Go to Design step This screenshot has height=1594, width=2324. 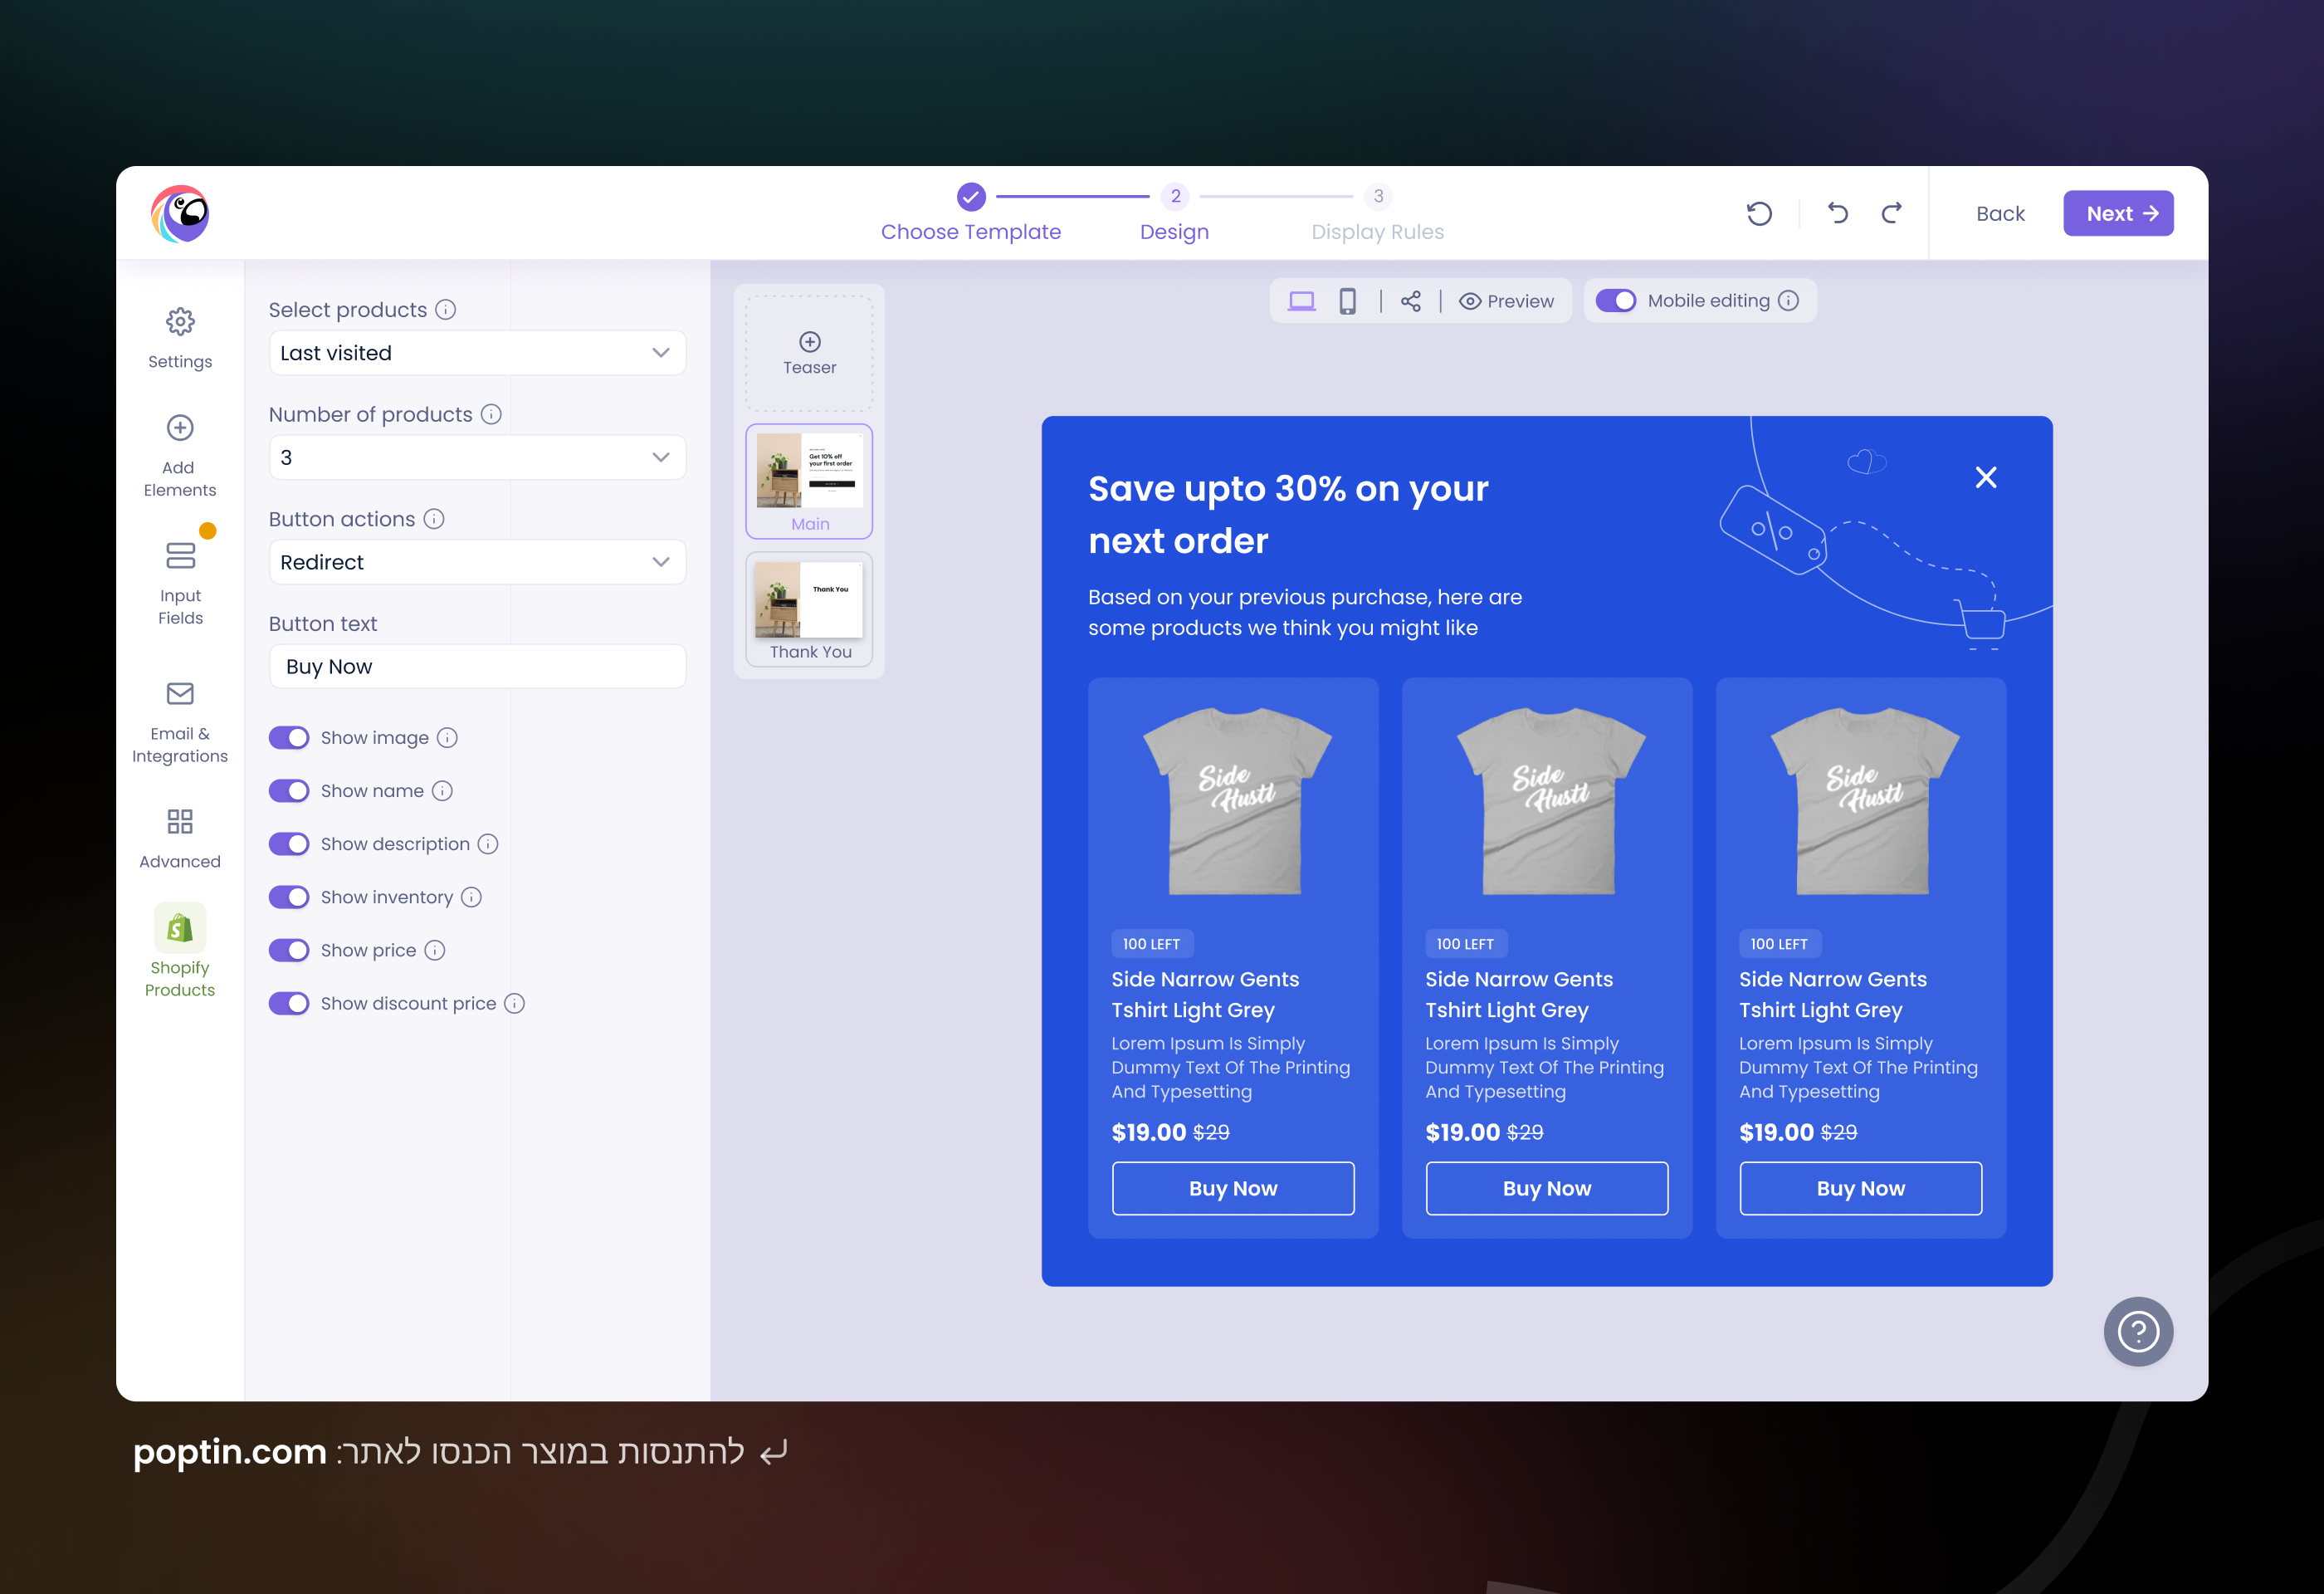[x=1175, y=213]
